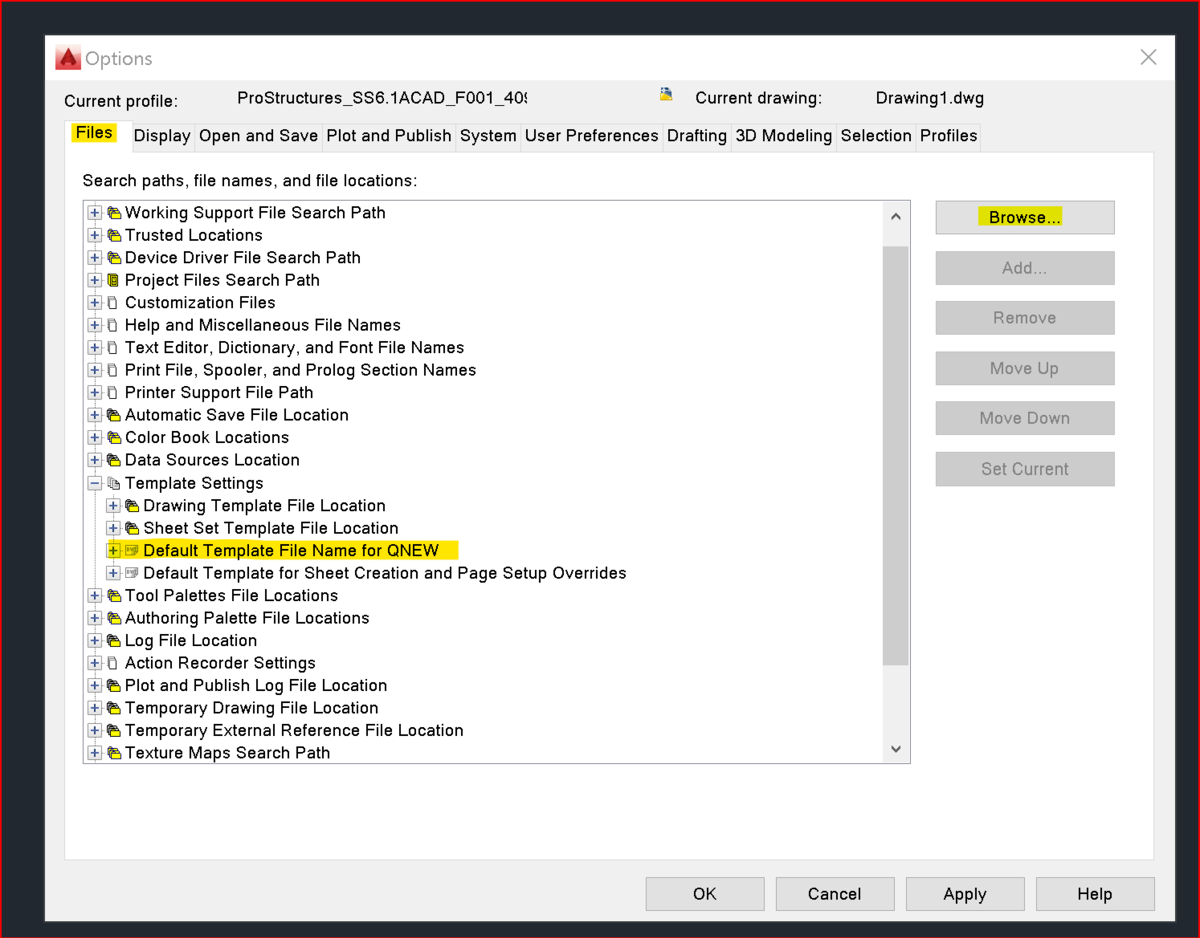Screen dimensions: 1200x939
Task: Go to the Plot and Publish tab
Action: pos(389,136)
